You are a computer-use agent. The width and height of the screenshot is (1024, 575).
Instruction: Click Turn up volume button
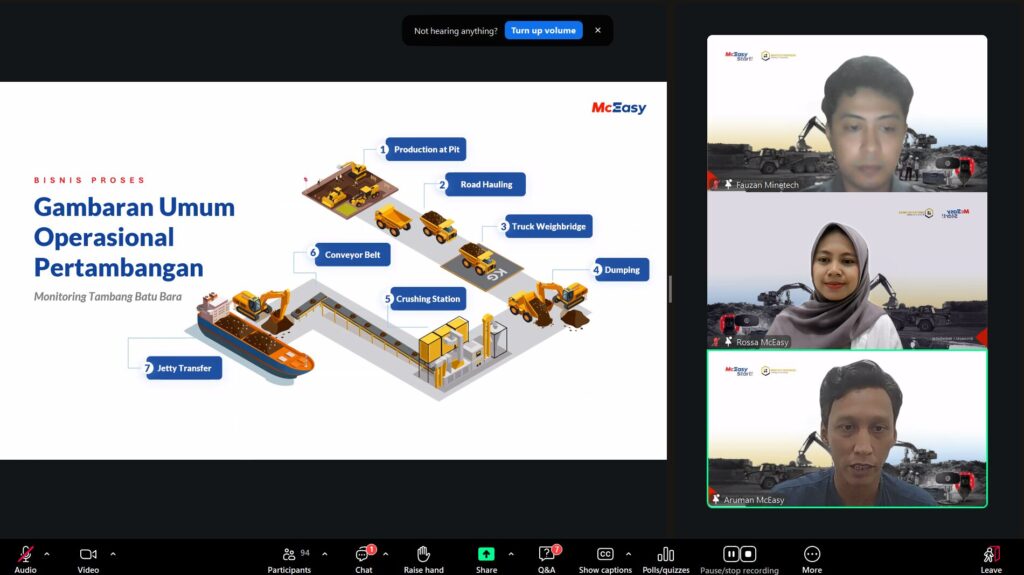click(543, 31)
